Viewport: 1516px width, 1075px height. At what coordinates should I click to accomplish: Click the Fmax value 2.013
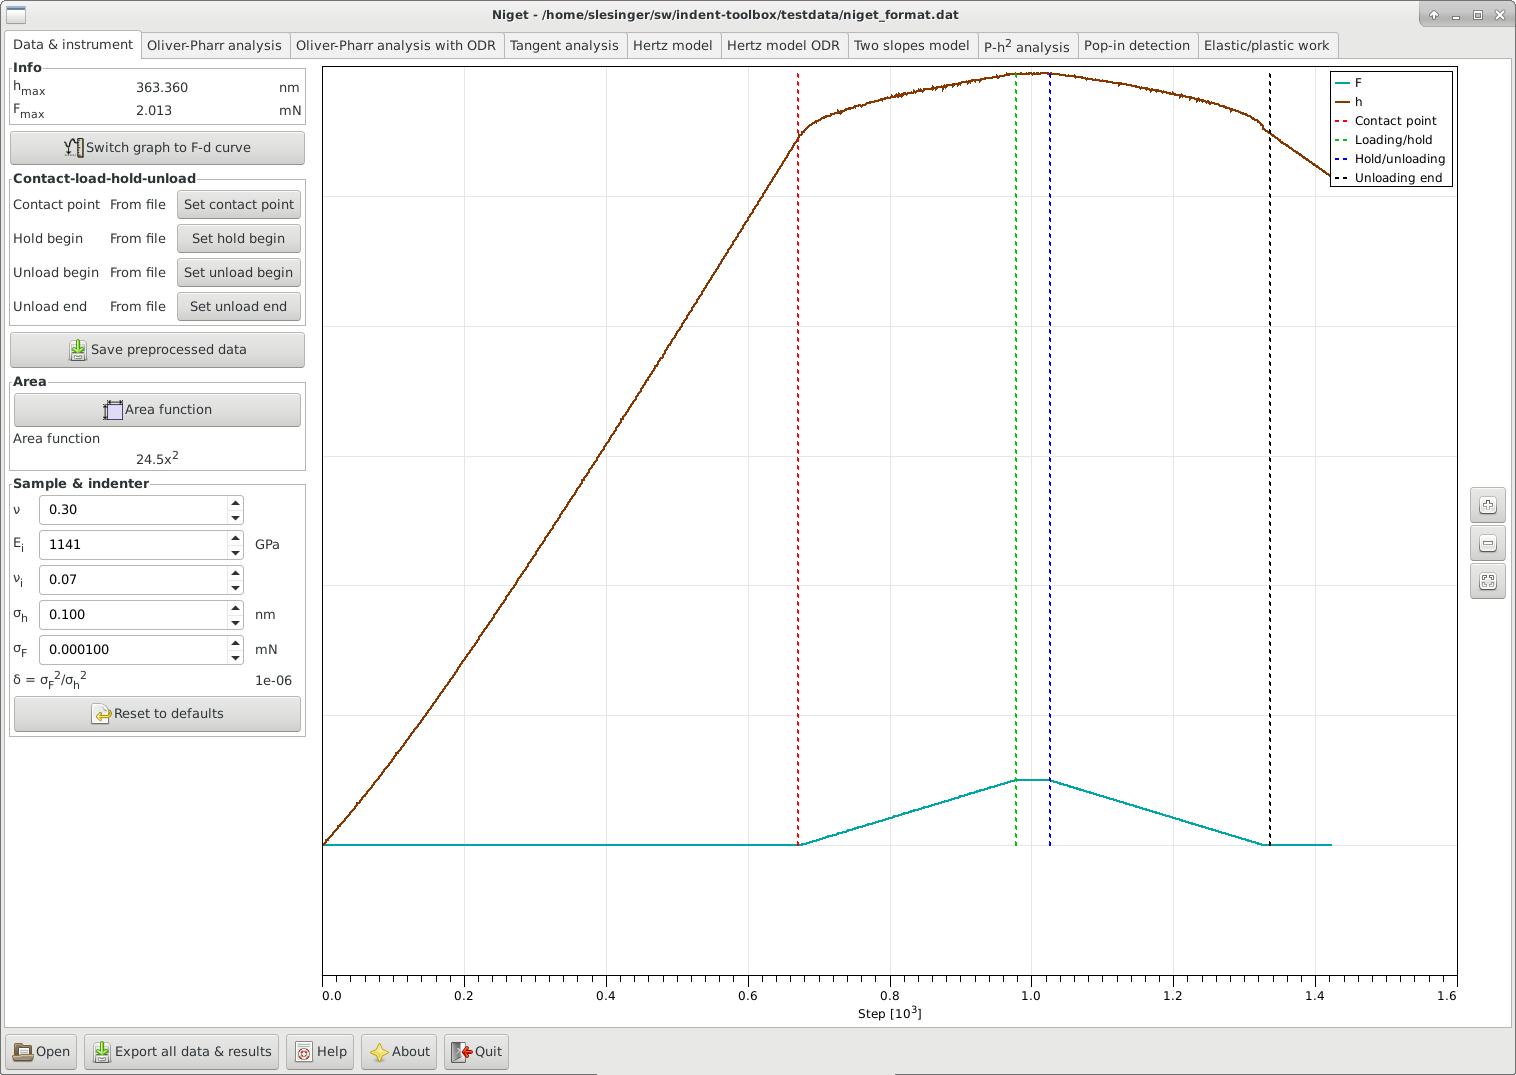tap(154, 111)
